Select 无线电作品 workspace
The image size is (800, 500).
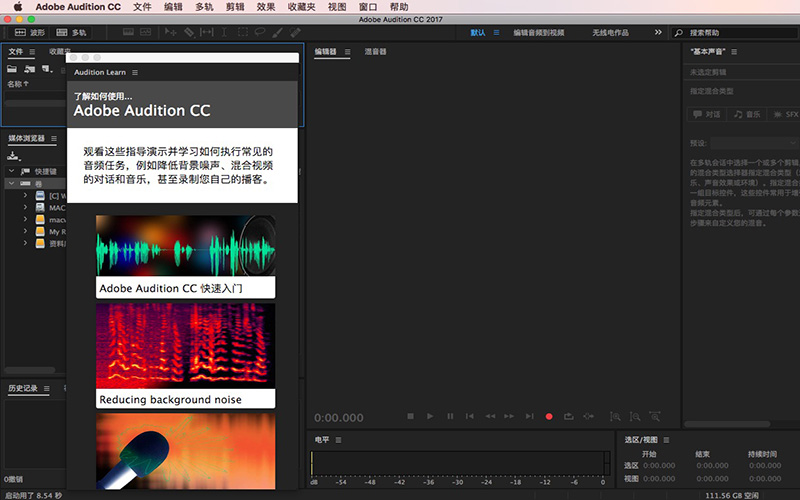[x=610, y=33]
